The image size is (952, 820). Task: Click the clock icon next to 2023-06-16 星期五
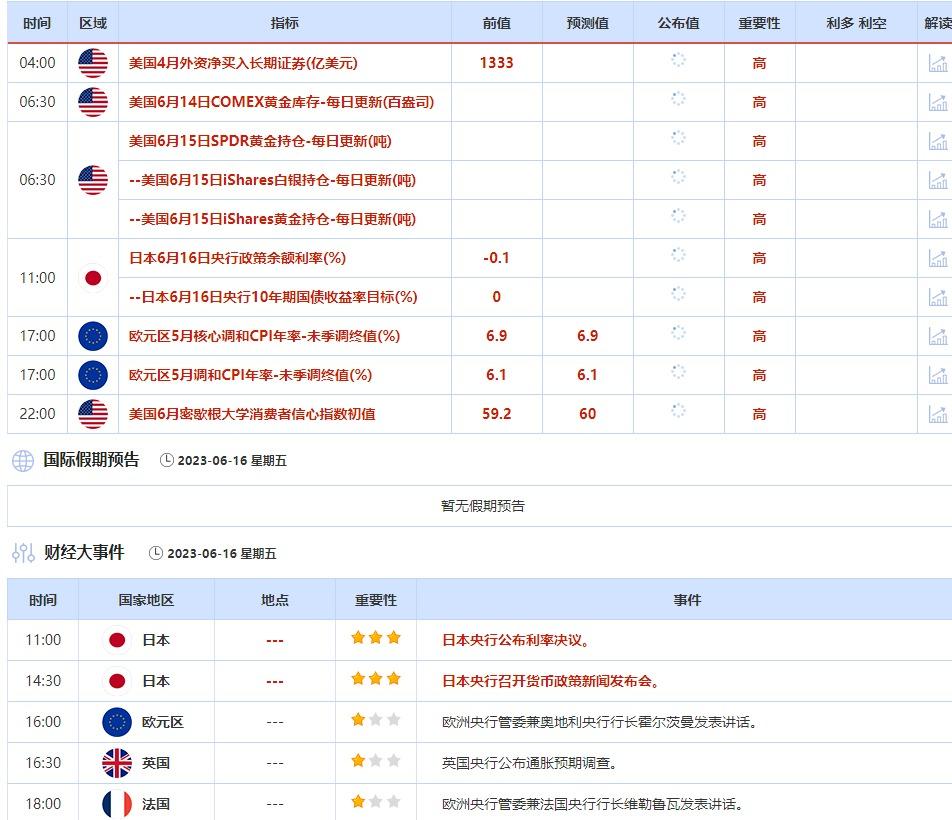[x=165, y=458]
